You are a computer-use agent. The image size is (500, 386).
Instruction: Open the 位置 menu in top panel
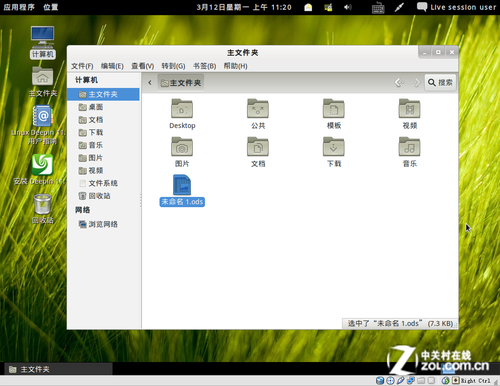[x=50, y=7]
